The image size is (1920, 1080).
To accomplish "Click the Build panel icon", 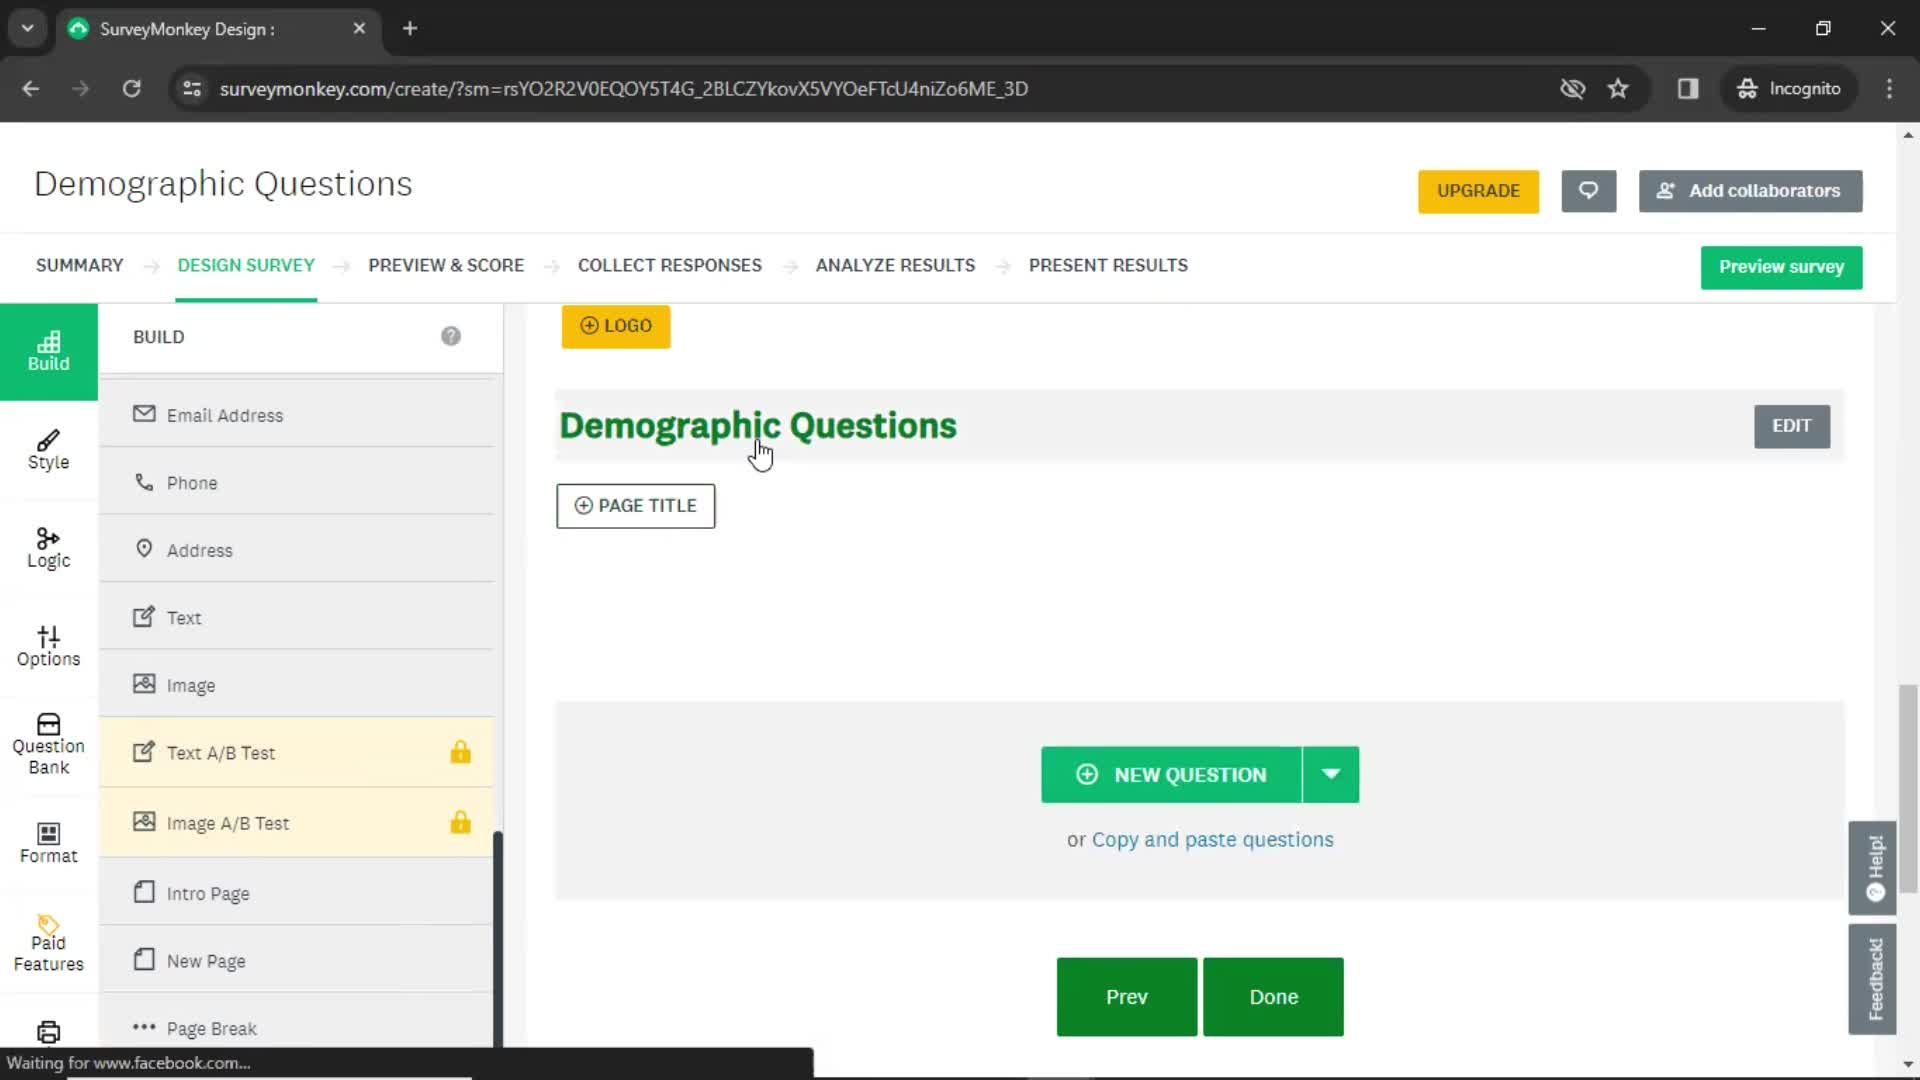I will click(x=47, y=349).
